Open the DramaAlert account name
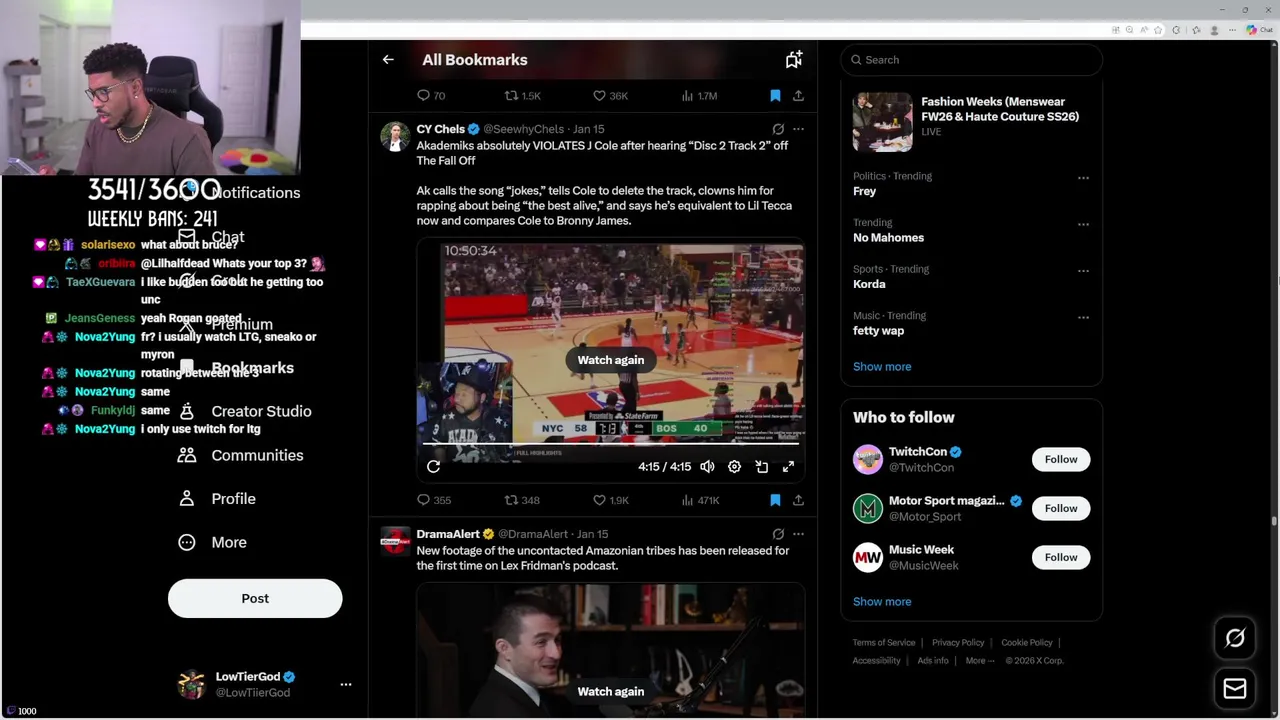Screen dimensions: 1280x720 point(448,534)
